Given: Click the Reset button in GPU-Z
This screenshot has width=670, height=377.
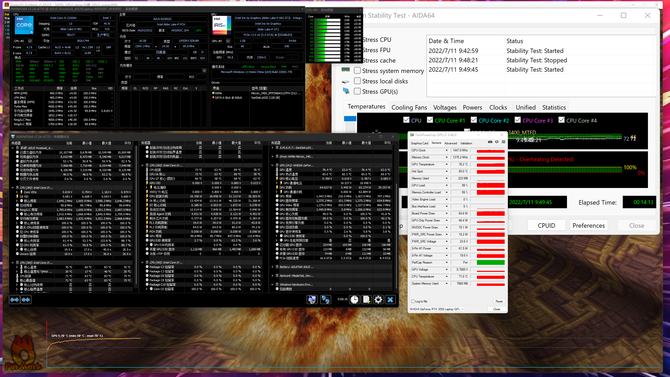Looking at the screenshot, I should (x=499, y=301).
